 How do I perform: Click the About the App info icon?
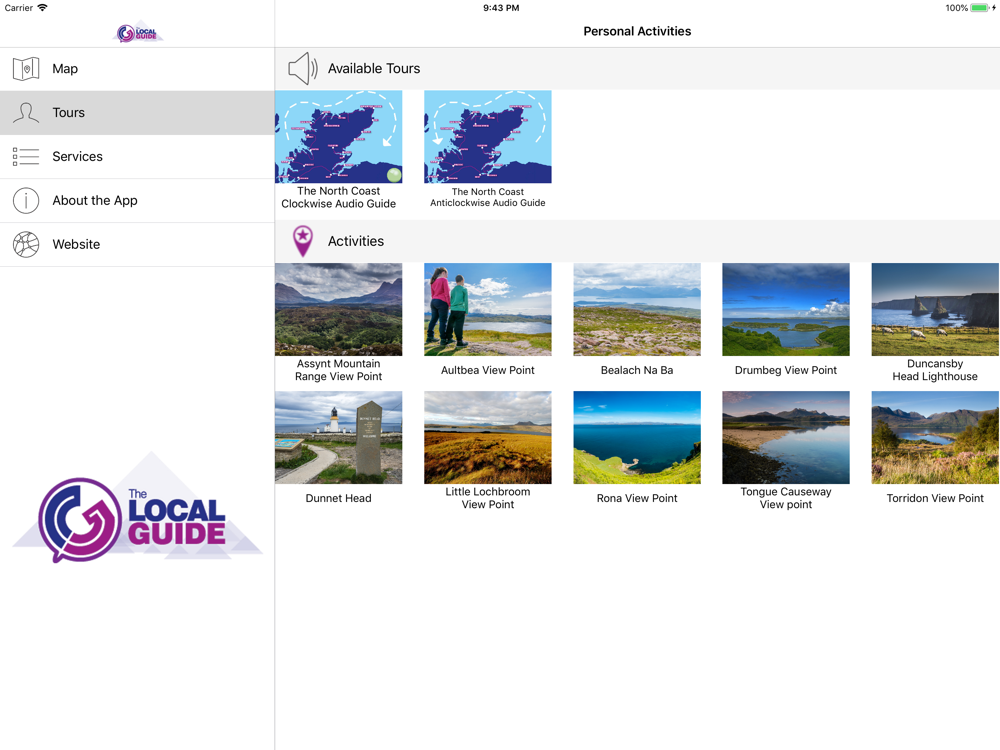coord(26,200)
